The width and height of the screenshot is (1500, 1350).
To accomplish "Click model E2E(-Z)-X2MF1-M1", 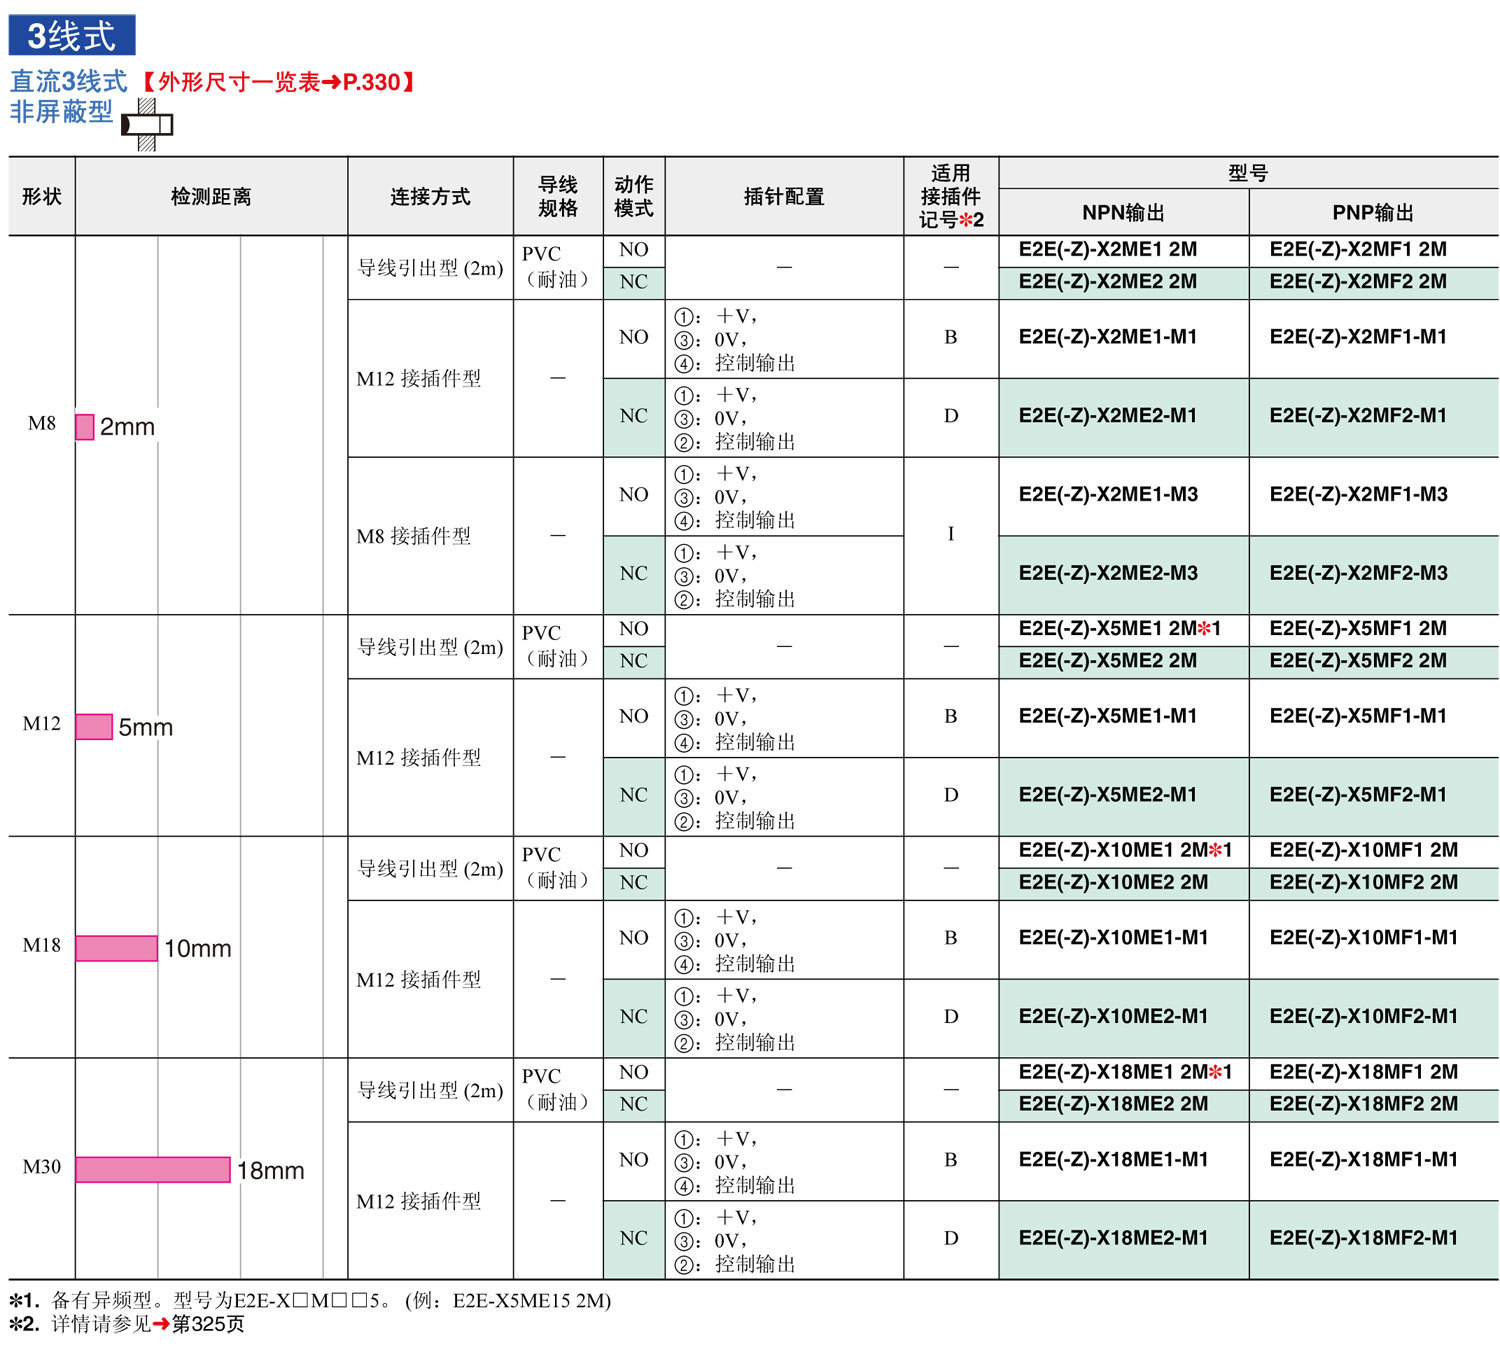I will 1358,337.
